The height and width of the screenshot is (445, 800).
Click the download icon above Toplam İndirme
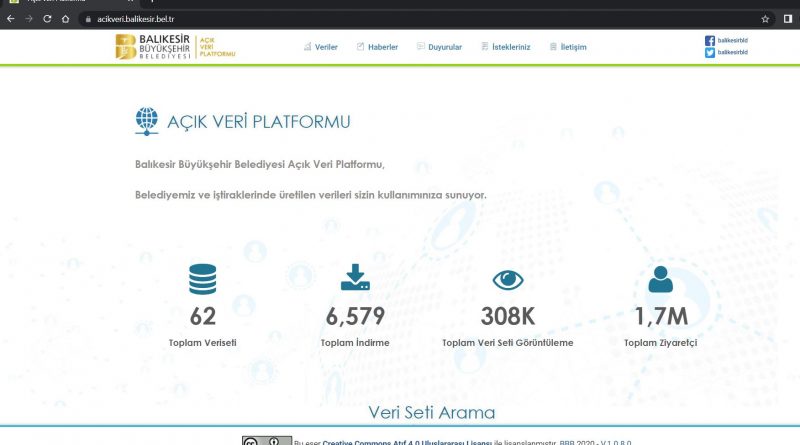pos(355,279)
